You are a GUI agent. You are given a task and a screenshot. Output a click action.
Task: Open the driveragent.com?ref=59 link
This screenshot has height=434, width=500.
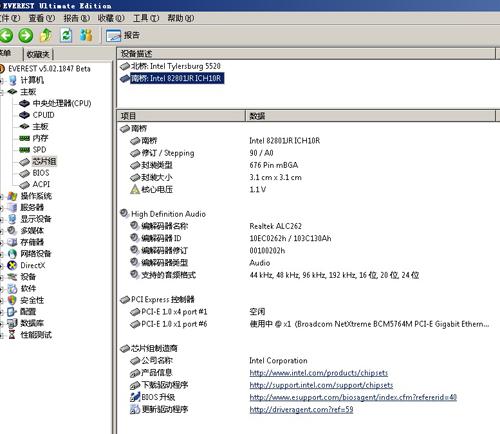click(x=301, y=410)
